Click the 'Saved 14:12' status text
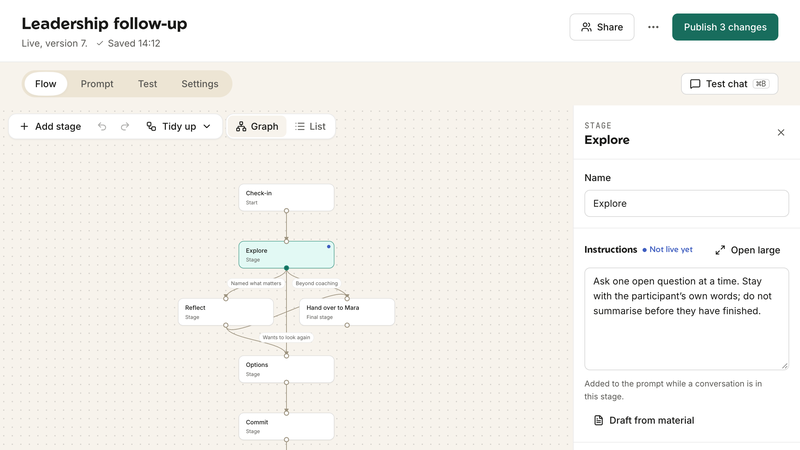Viewport: 800px width, 450px height. (129, 43)
